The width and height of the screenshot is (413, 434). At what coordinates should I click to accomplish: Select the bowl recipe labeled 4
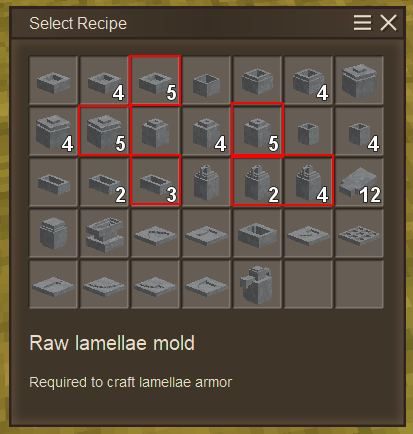(x=104, y=80)
